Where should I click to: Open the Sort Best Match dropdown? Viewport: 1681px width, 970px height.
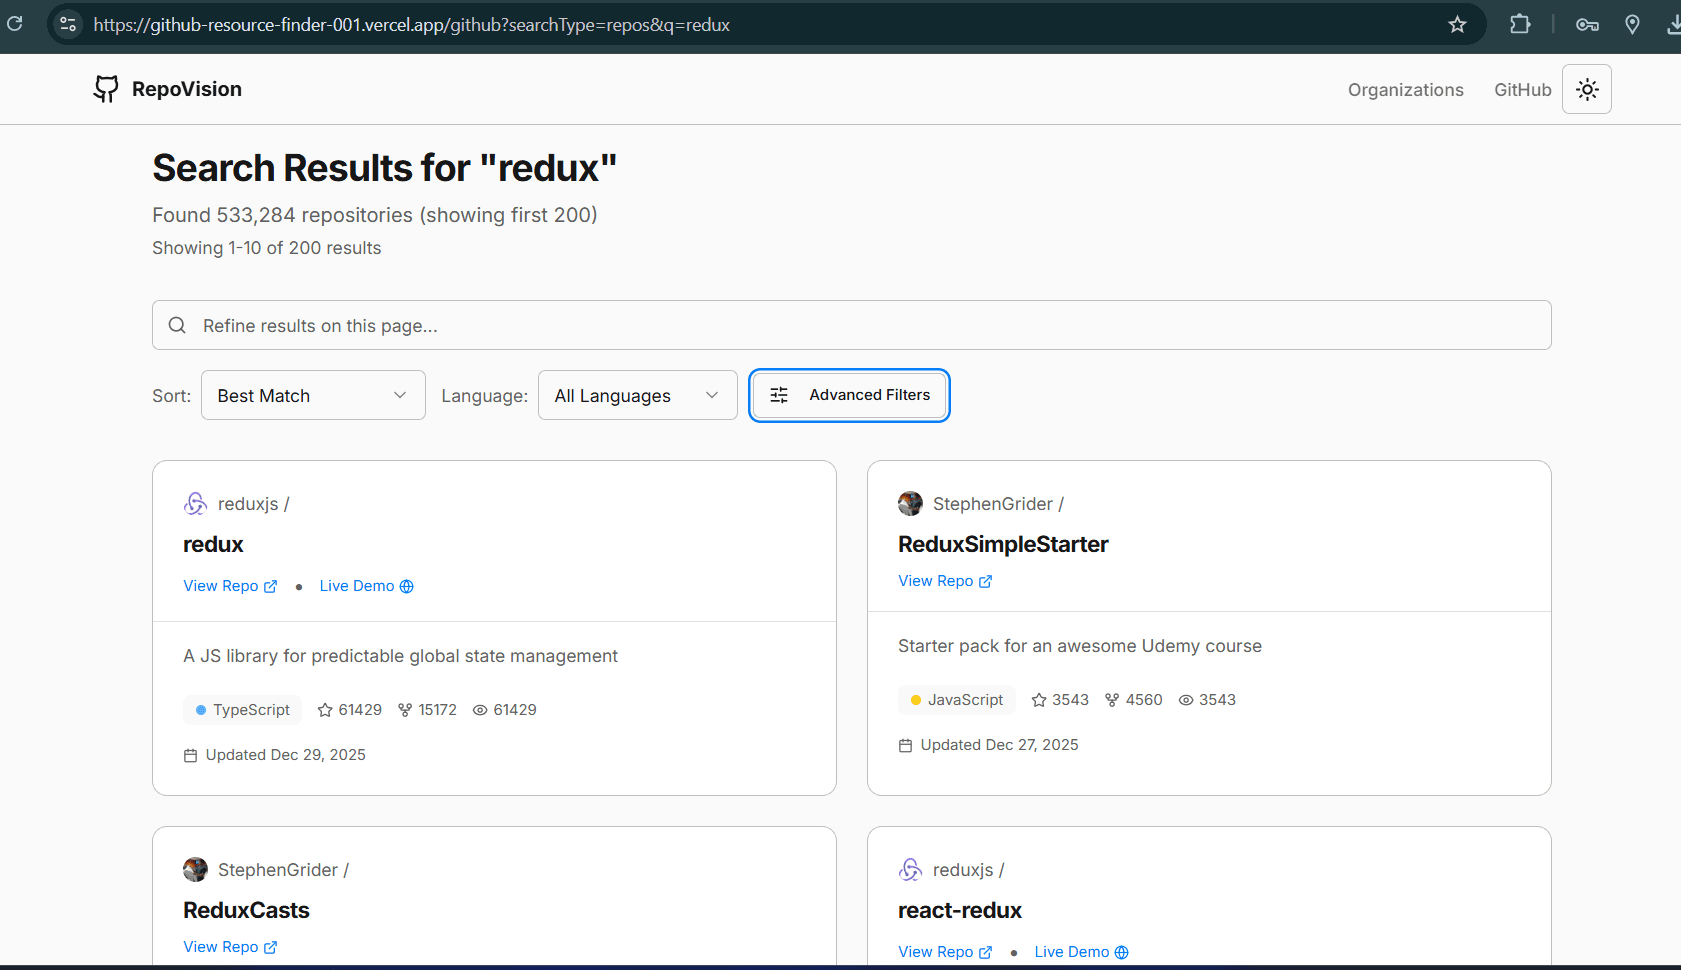(x=313, y=395)
